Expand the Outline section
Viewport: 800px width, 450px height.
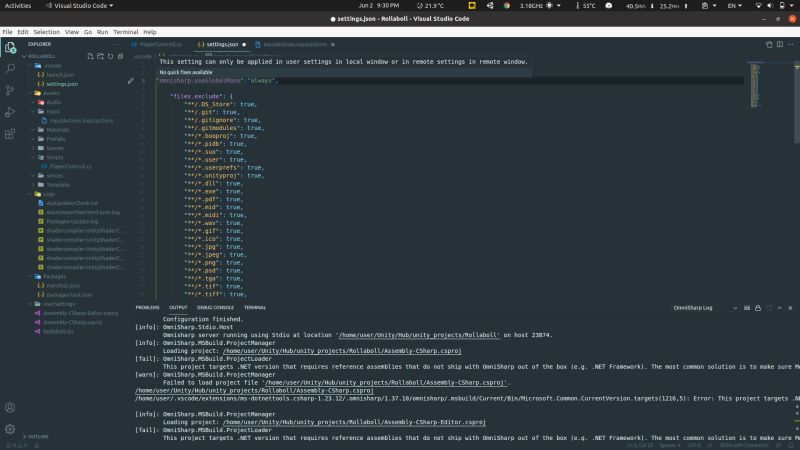click(38, 437)
